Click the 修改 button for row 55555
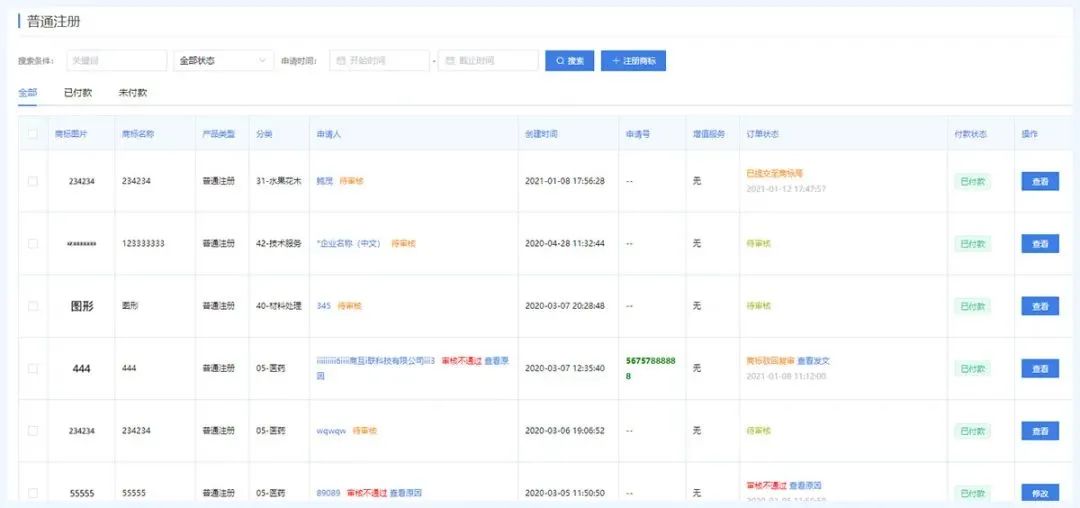 (x=1039, y=493)
